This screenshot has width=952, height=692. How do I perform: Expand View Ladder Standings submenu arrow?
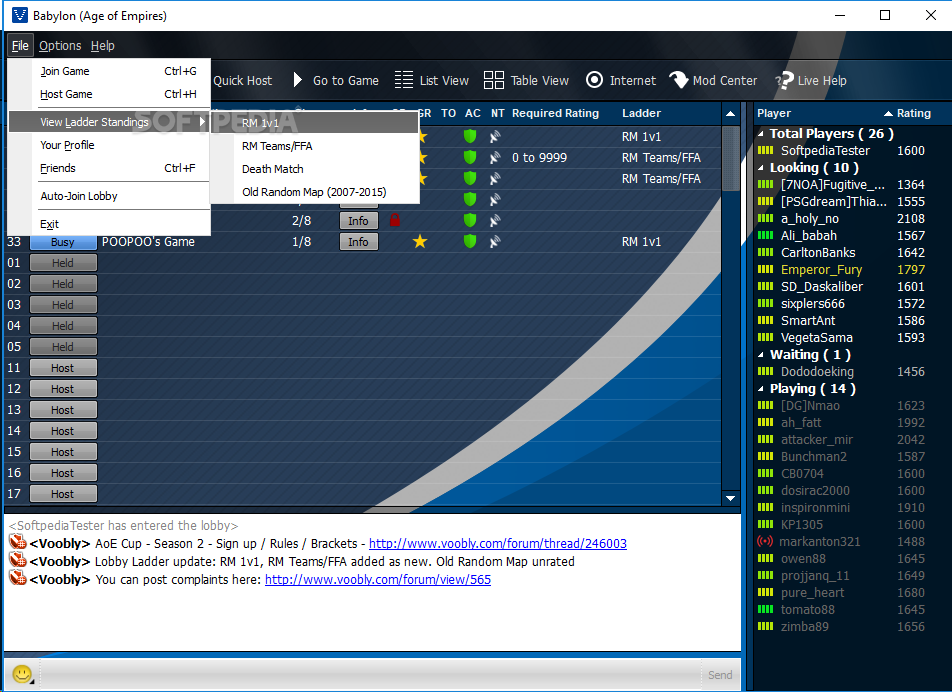pyautogui.click(x=202, y=122)
